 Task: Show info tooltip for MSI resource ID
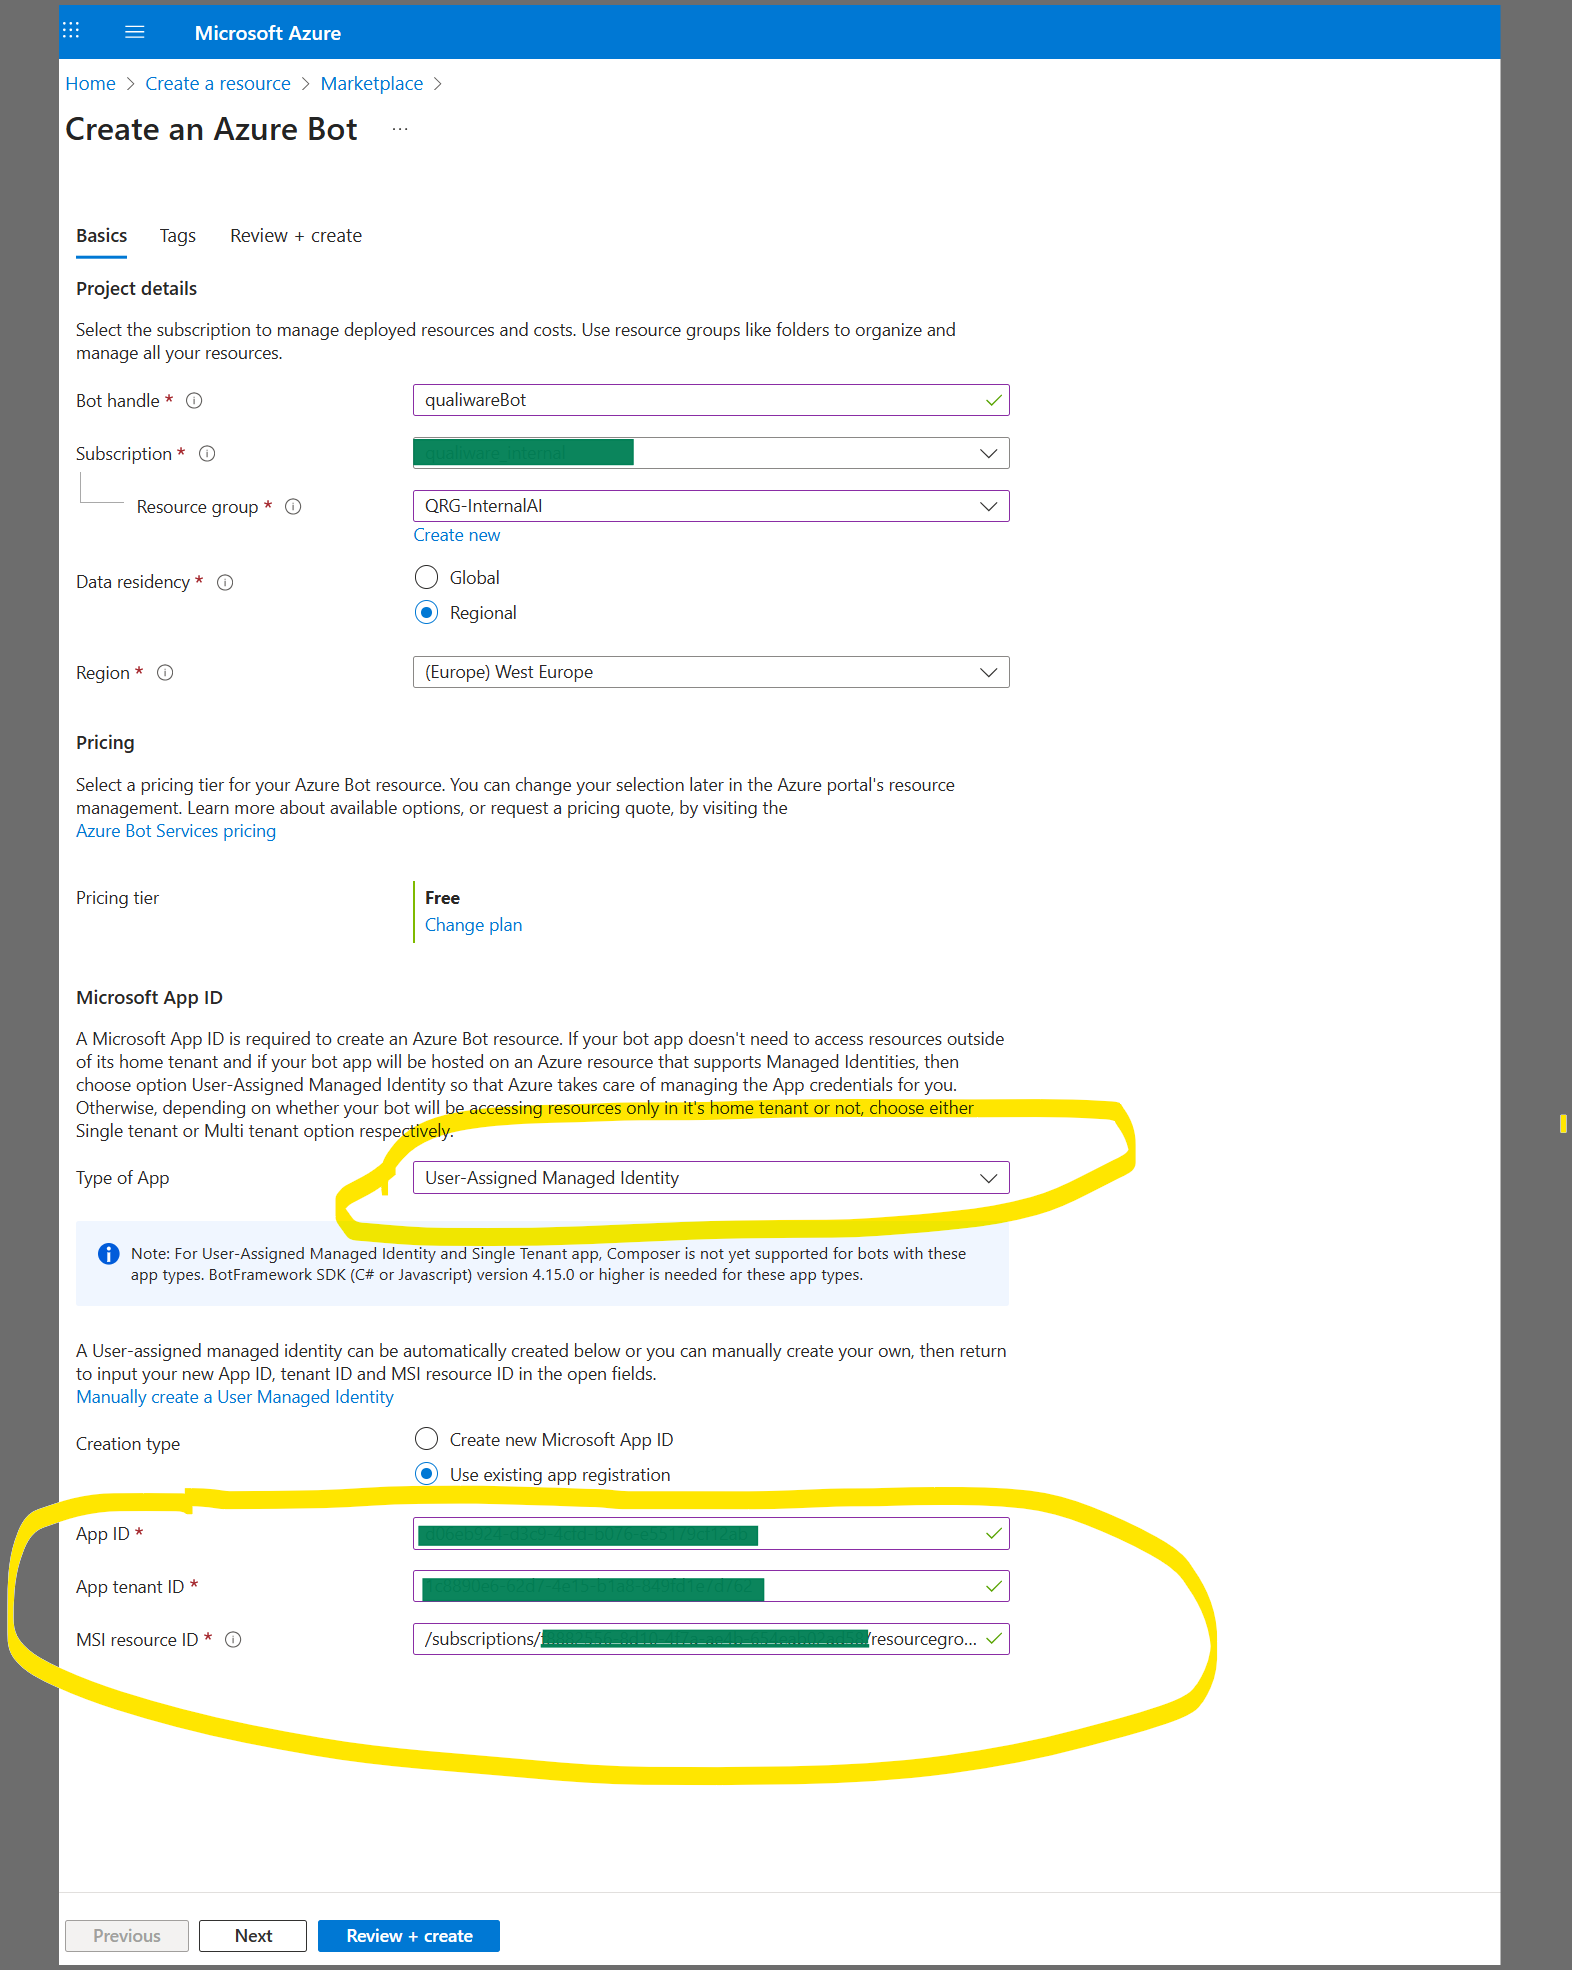pyautogui.click(x=233, y=1640)
